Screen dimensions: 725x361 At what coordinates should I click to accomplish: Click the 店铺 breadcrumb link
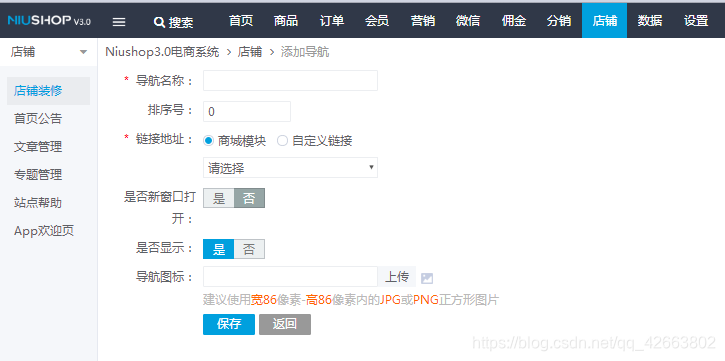tap(250, 52)
